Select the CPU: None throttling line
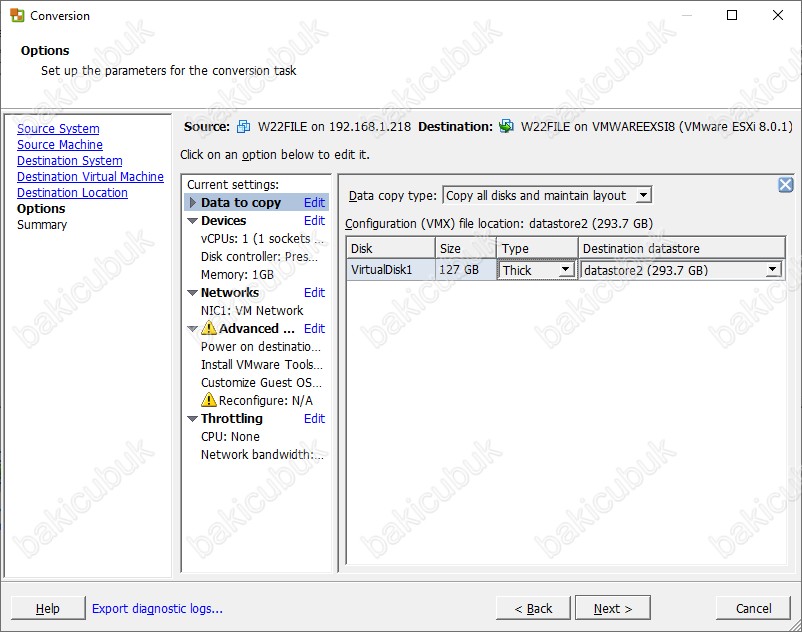The width and height of the screenshot is (802, 632). click(230, 437)
